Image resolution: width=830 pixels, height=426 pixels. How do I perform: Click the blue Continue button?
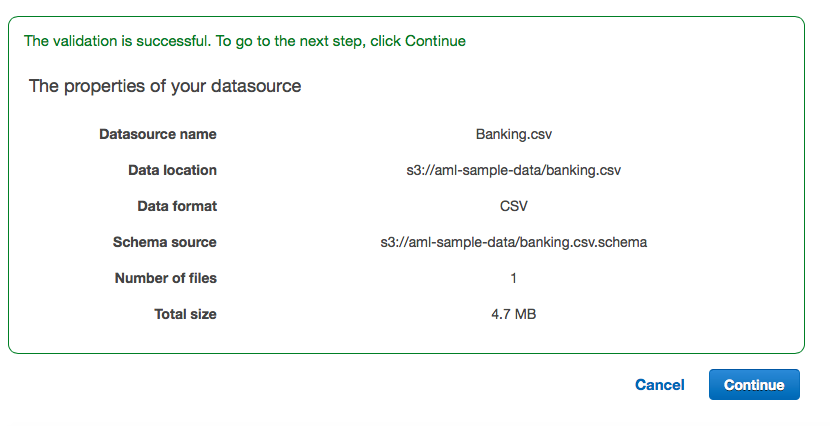[754, 385]
